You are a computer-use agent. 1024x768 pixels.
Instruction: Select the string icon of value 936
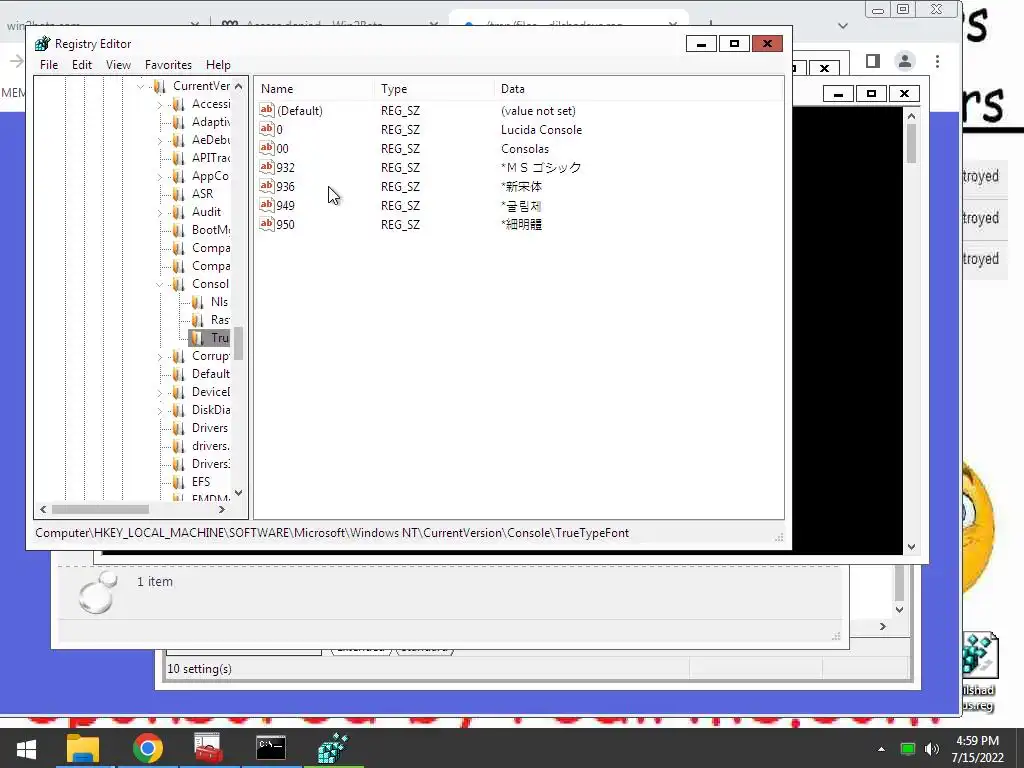coord(266,186)
